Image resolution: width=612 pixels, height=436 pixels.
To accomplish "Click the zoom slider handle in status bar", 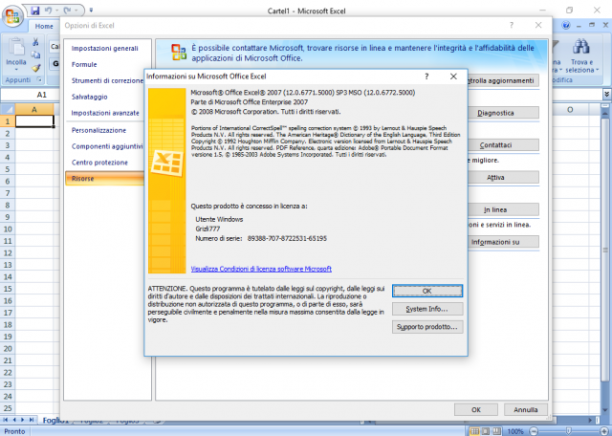I will tap(568, 431).
